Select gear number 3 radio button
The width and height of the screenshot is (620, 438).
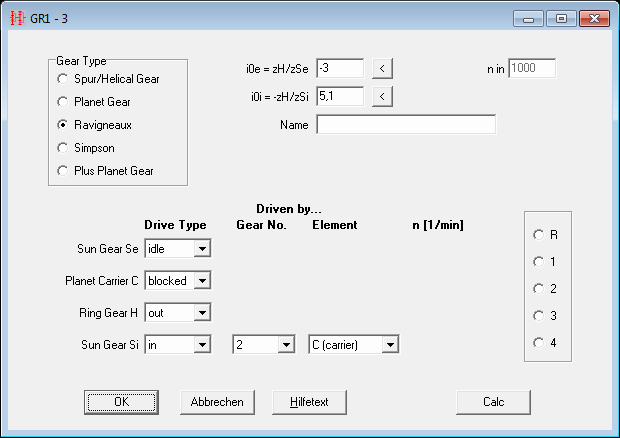(540, 315)
